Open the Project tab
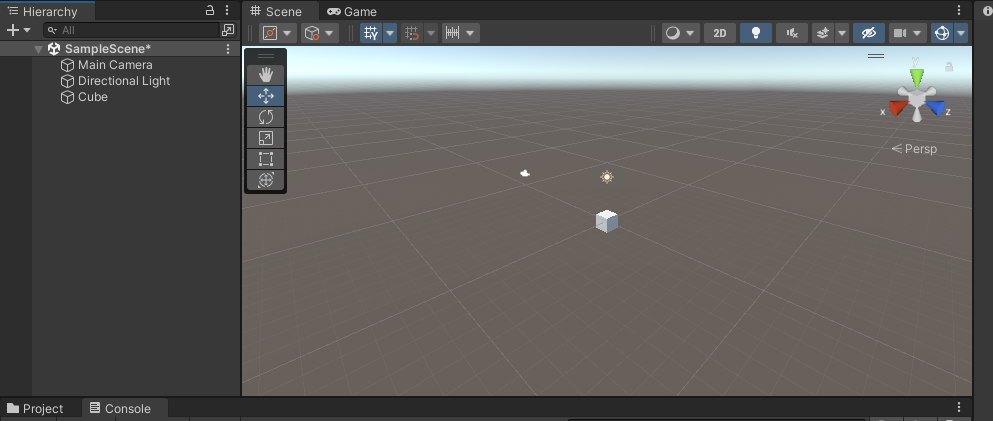This screenshot has width=993, height=421. [x=35, y=408]
